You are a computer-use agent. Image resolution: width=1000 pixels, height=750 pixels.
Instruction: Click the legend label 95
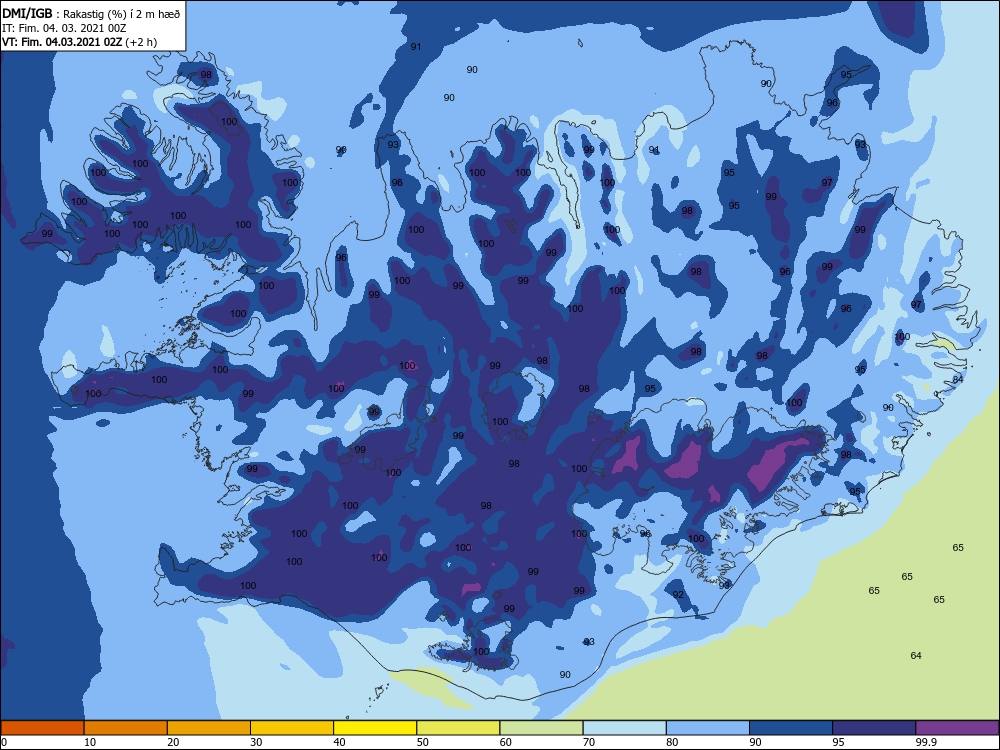[839, 742]
